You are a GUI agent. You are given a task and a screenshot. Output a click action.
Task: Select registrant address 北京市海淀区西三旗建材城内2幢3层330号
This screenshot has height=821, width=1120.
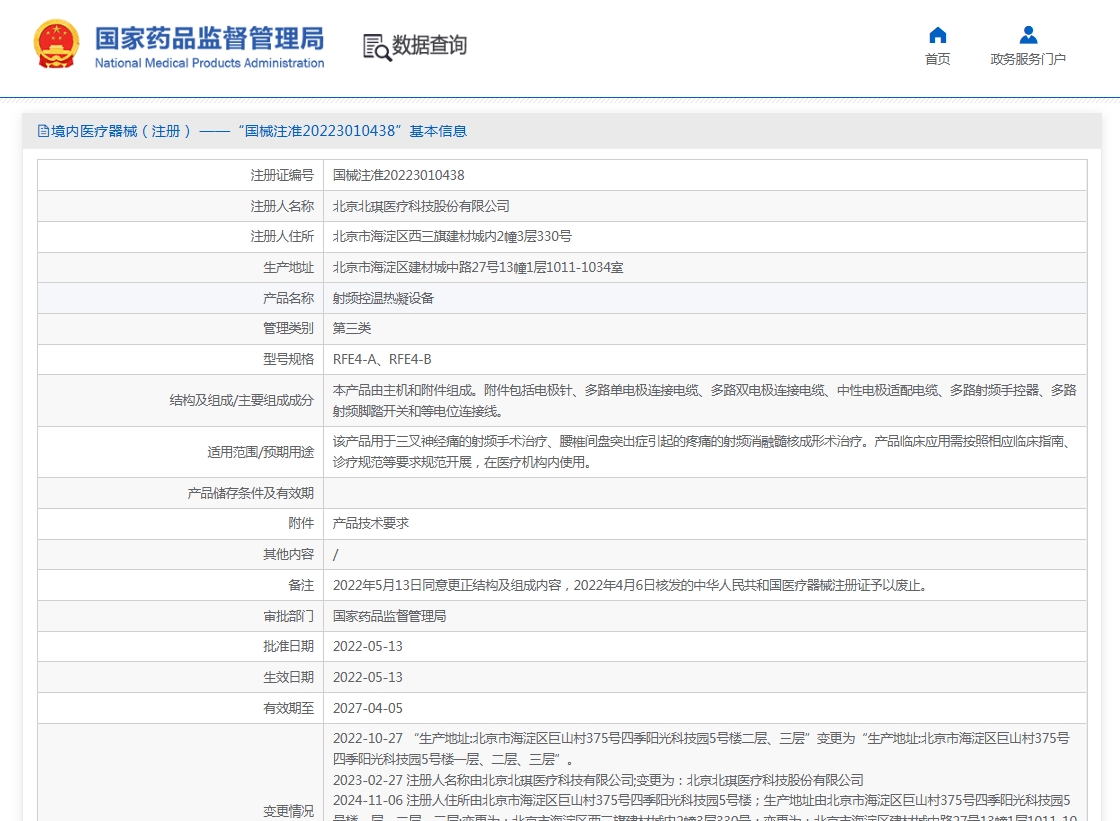pos(452,237)
